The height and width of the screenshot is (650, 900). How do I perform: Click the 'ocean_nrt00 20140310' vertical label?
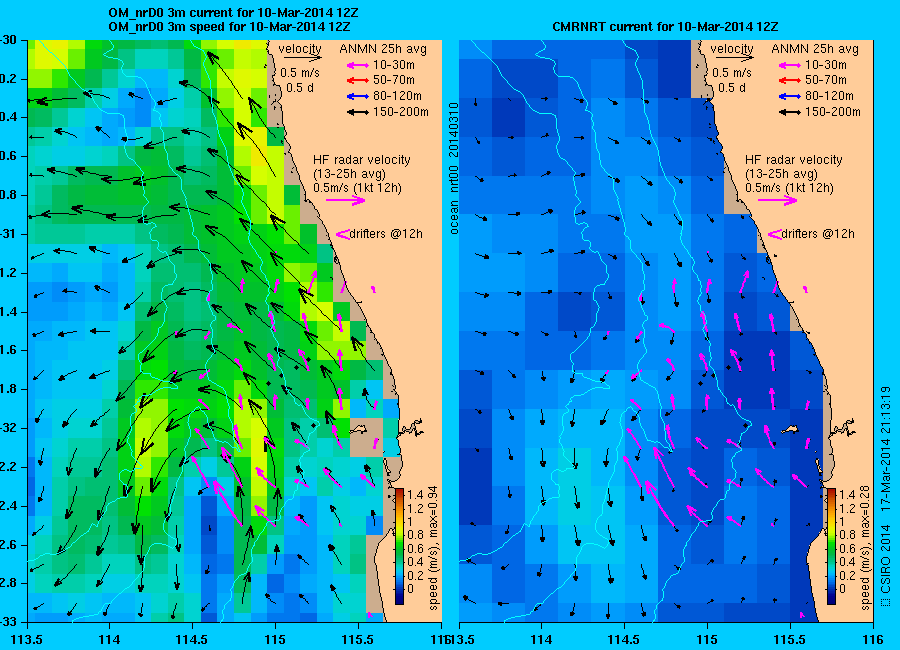(453, 168)
